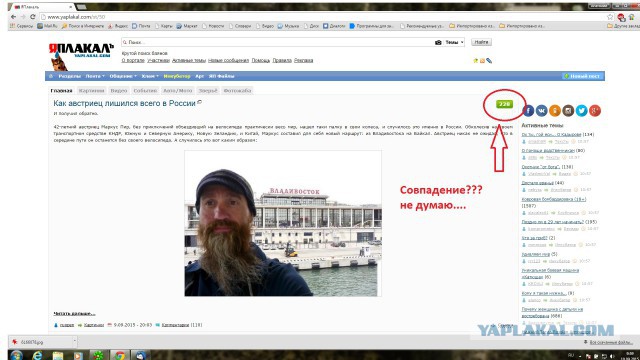Click the home icon in blue navbar
Viewport: 640px width, 360px height.
click(51, 76)
